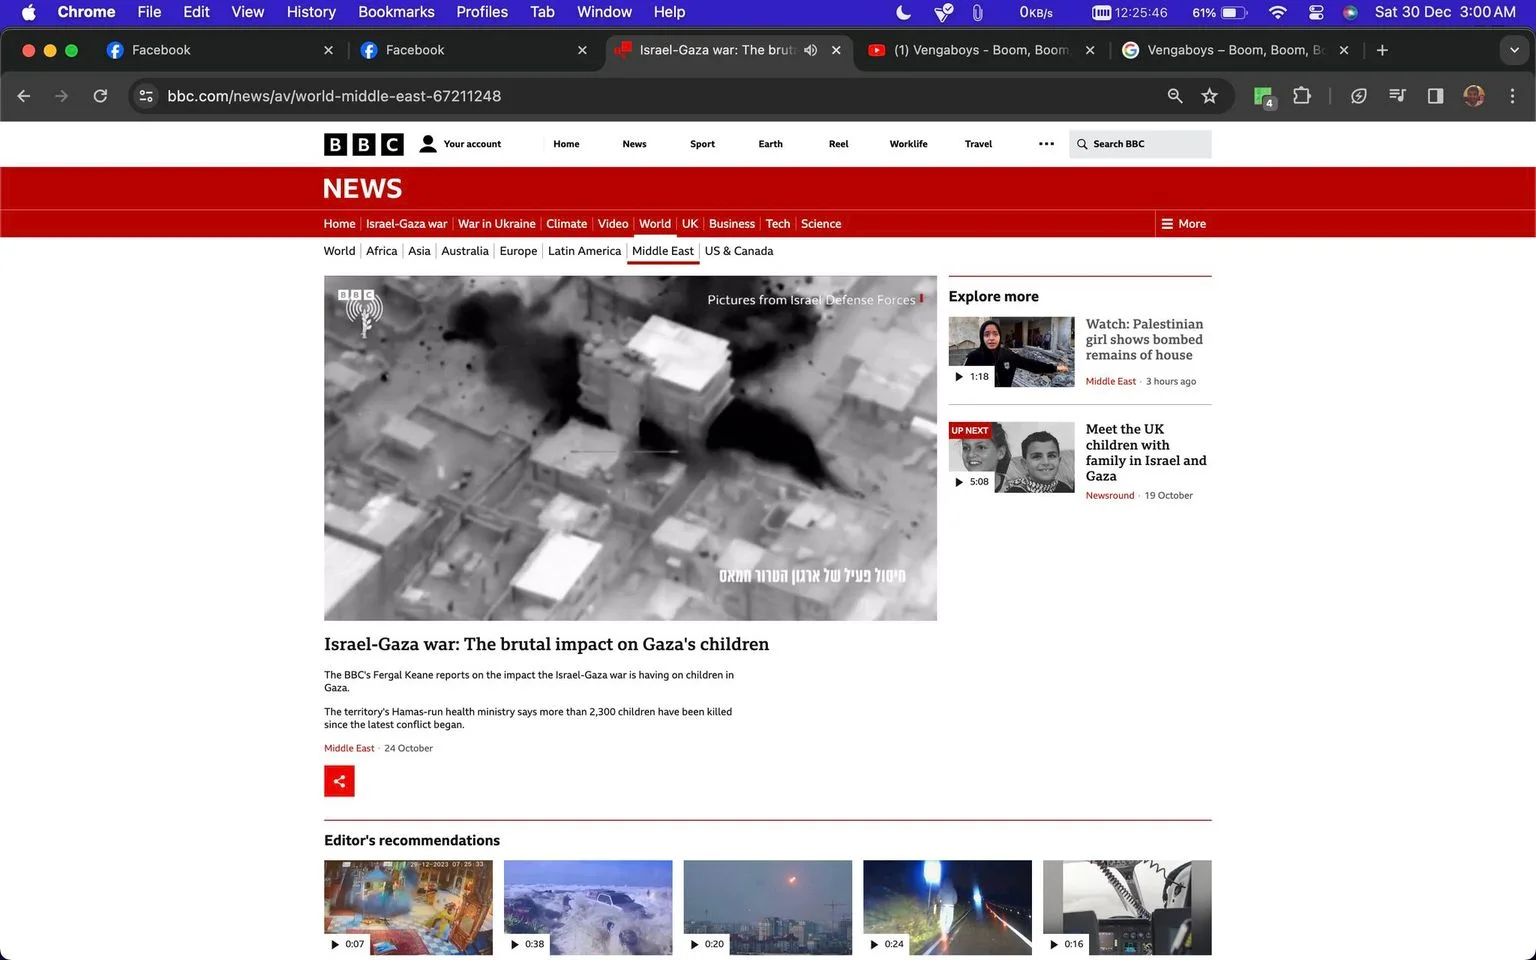Viewport: 1536px width, 960px height.
Task: Reload the BBC page
Action: coord(100,96)
